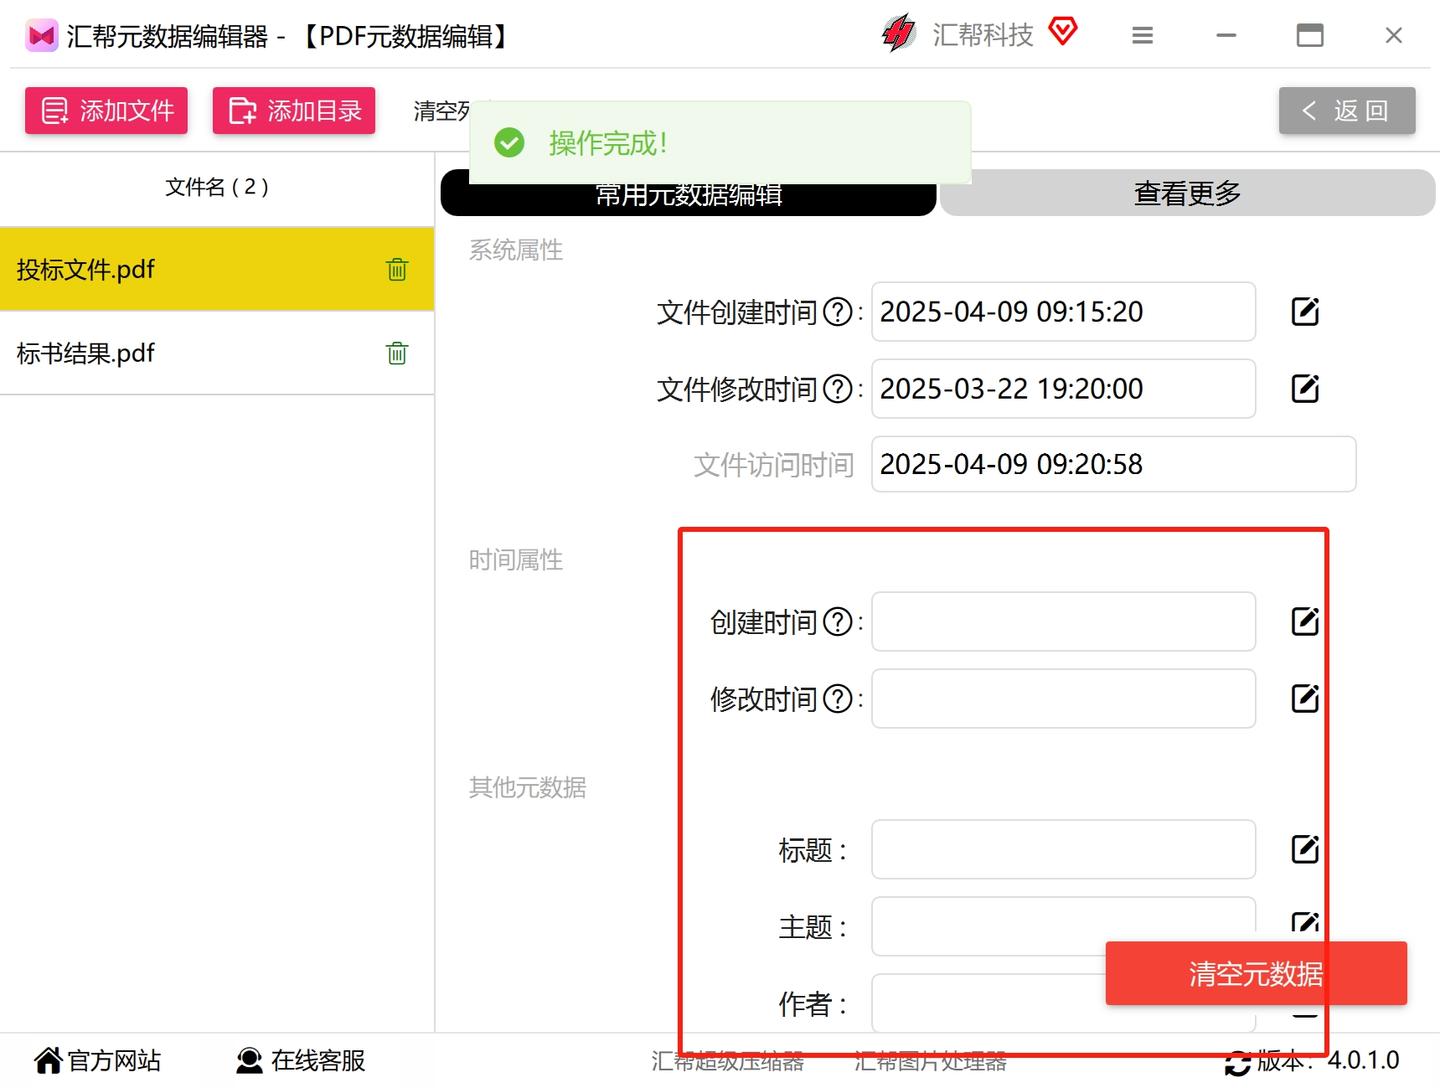The width and height of the screenshot is (1440, 1088).
Task: Remove 标书结果.pdf with its trash icon
Action: [x=397, y=353]
